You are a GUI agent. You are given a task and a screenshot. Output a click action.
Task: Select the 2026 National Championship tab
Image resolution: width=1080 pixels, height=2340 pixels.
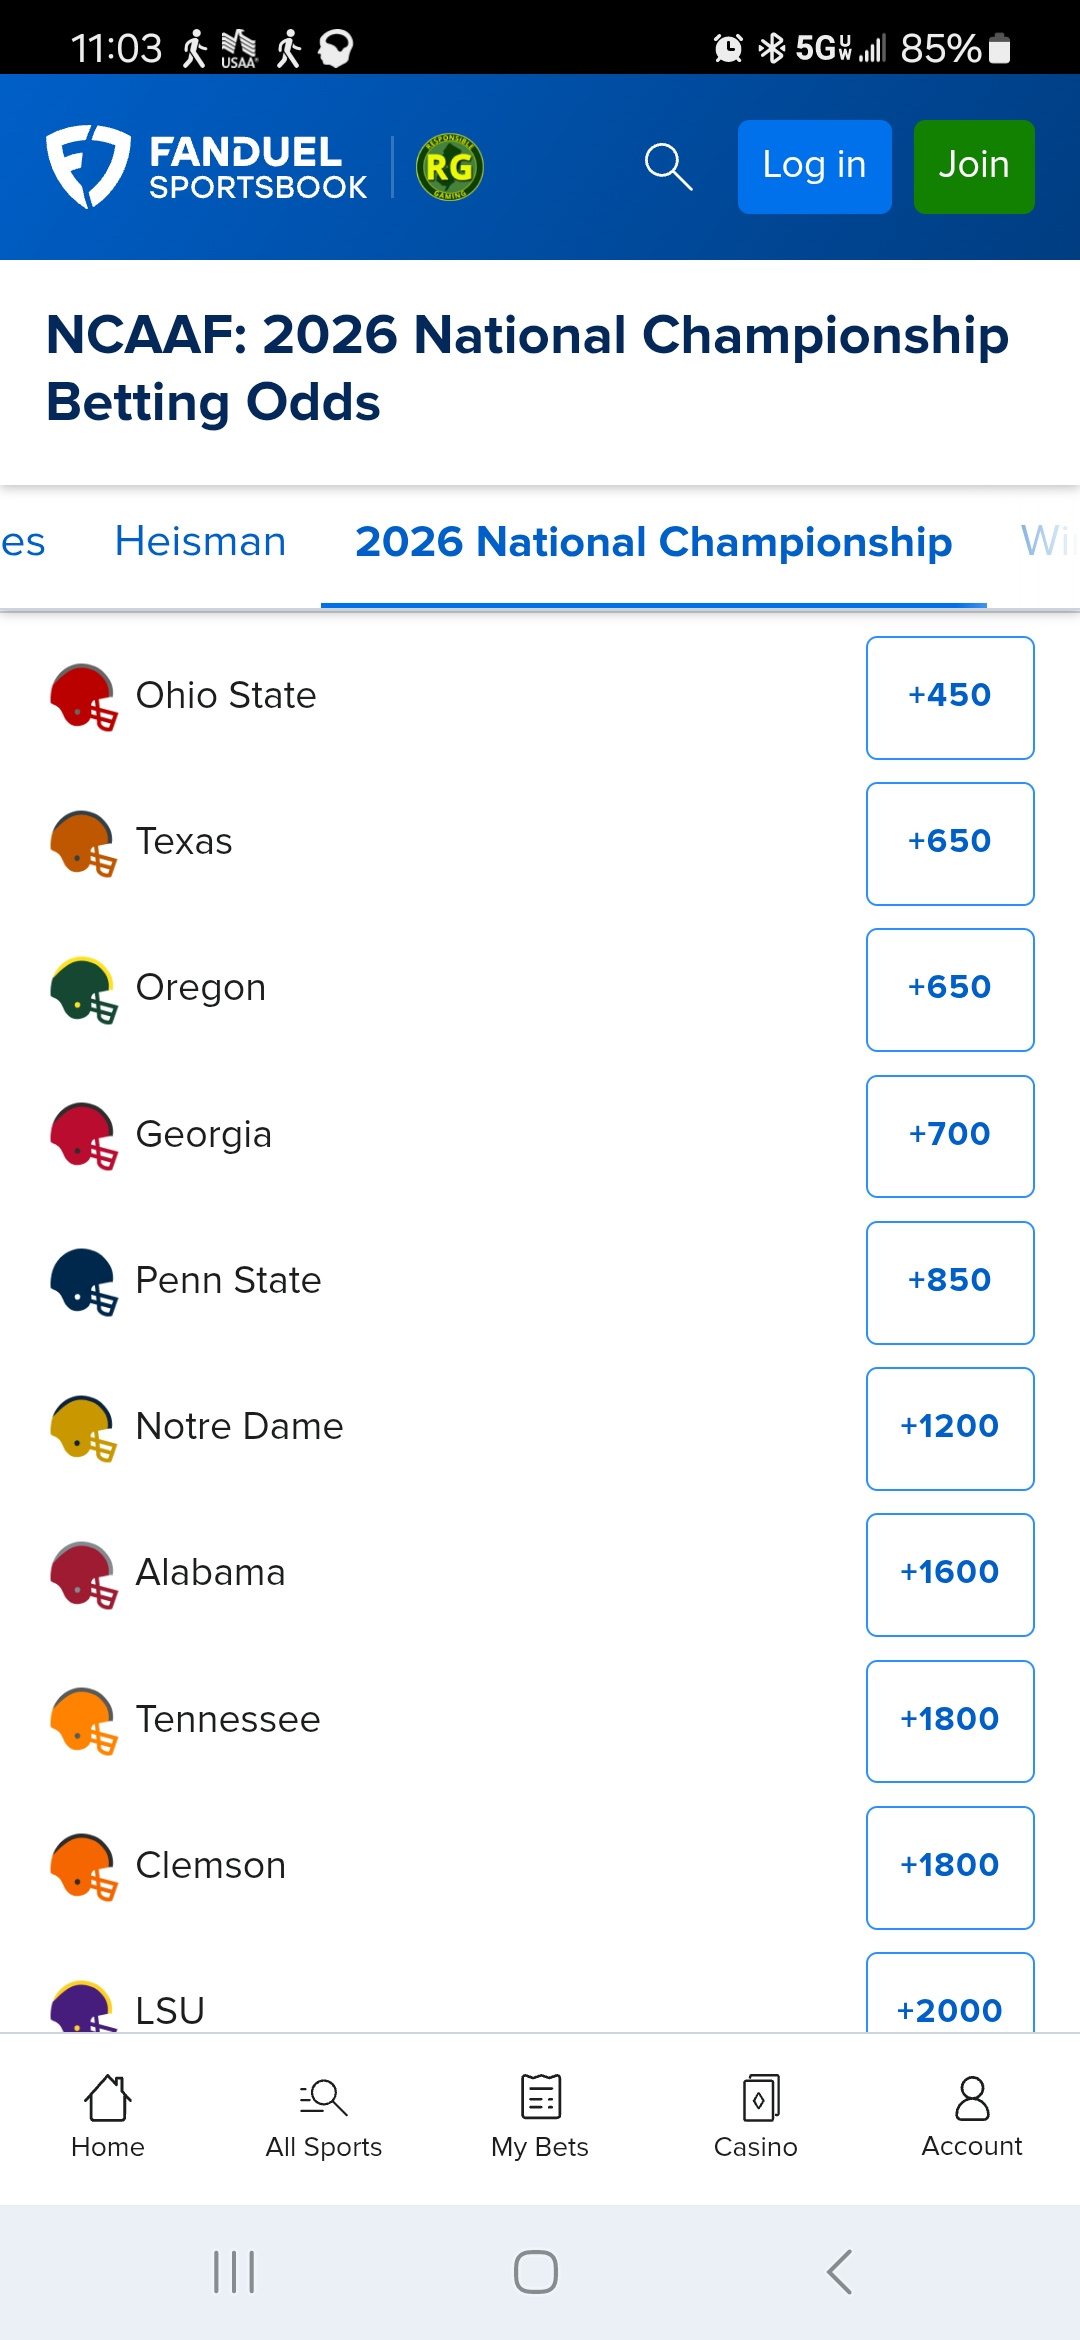click(653, 542)
